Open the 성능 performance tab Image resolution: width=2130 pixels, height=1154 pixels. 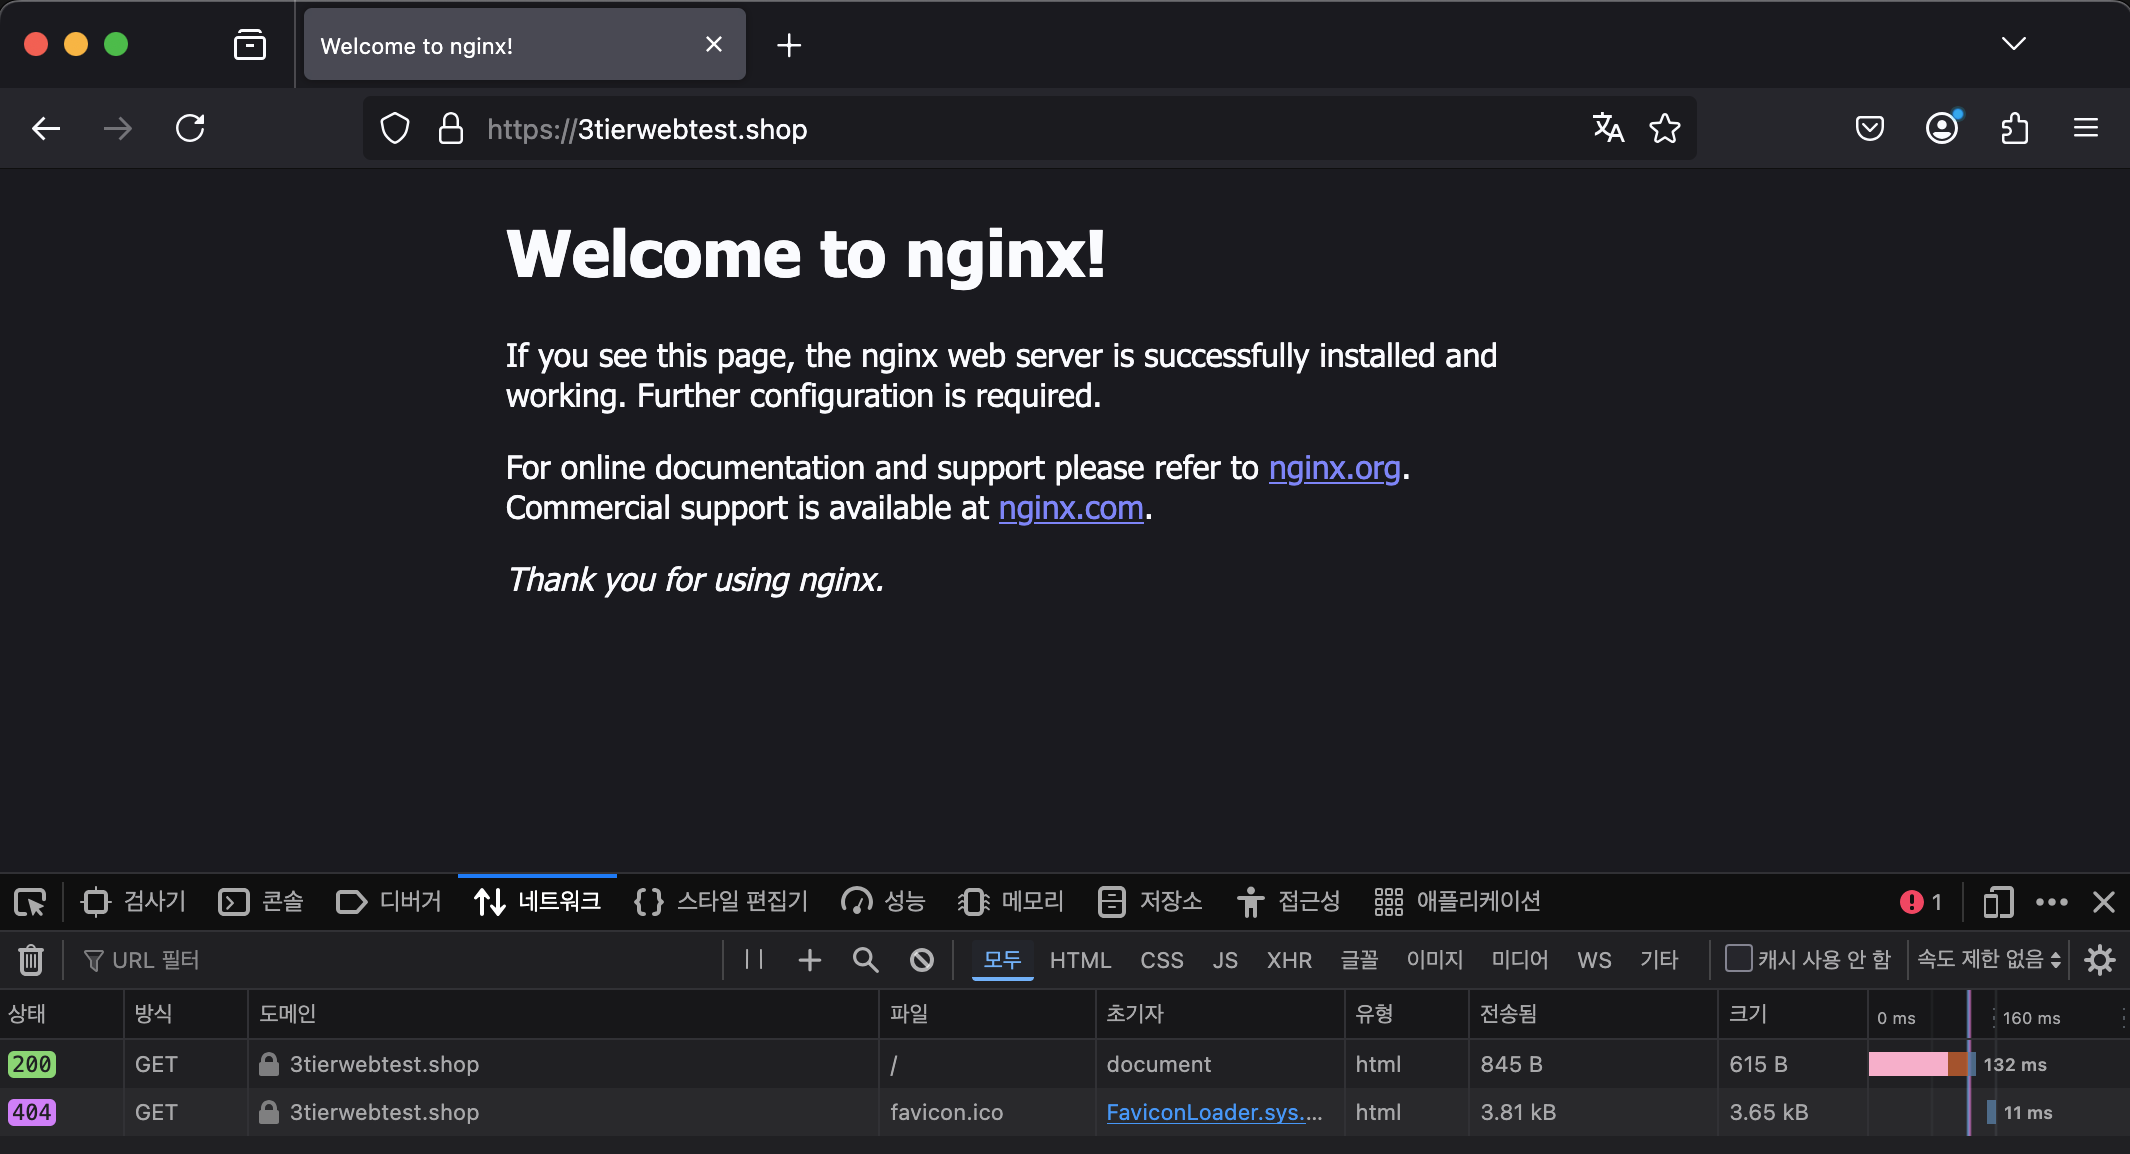[884, 902]
